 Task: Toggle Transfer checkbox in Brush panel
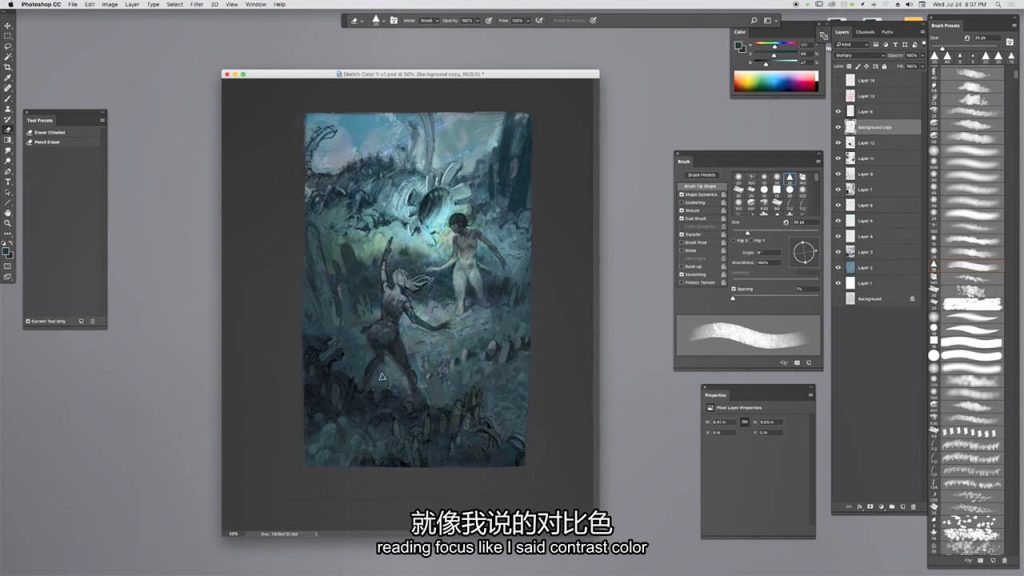[x=682, y=234]
